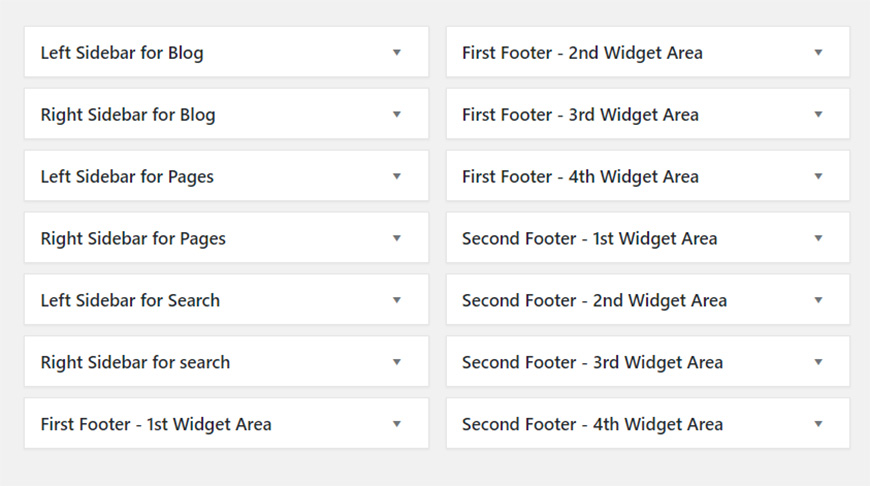Click First Footer 2nd Widget Area arrow
The width and height of the screenshot is (870, 486).
818,52
